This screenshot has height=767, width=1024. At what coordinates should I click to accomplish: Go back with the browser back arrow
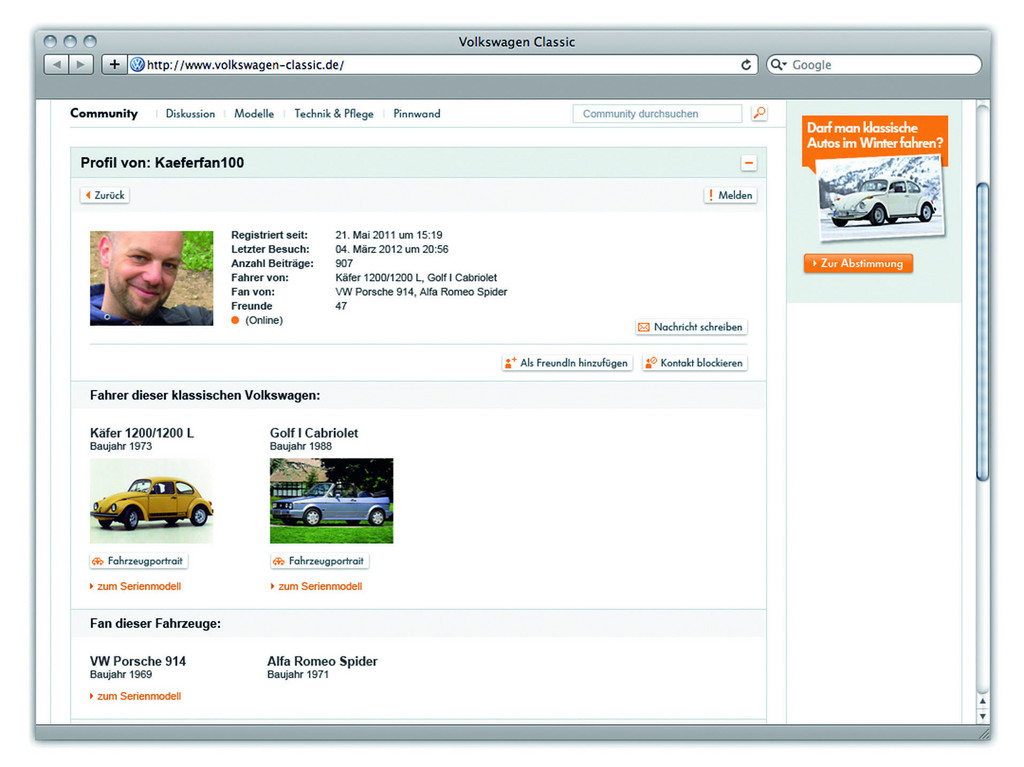(x=57, y=65)
